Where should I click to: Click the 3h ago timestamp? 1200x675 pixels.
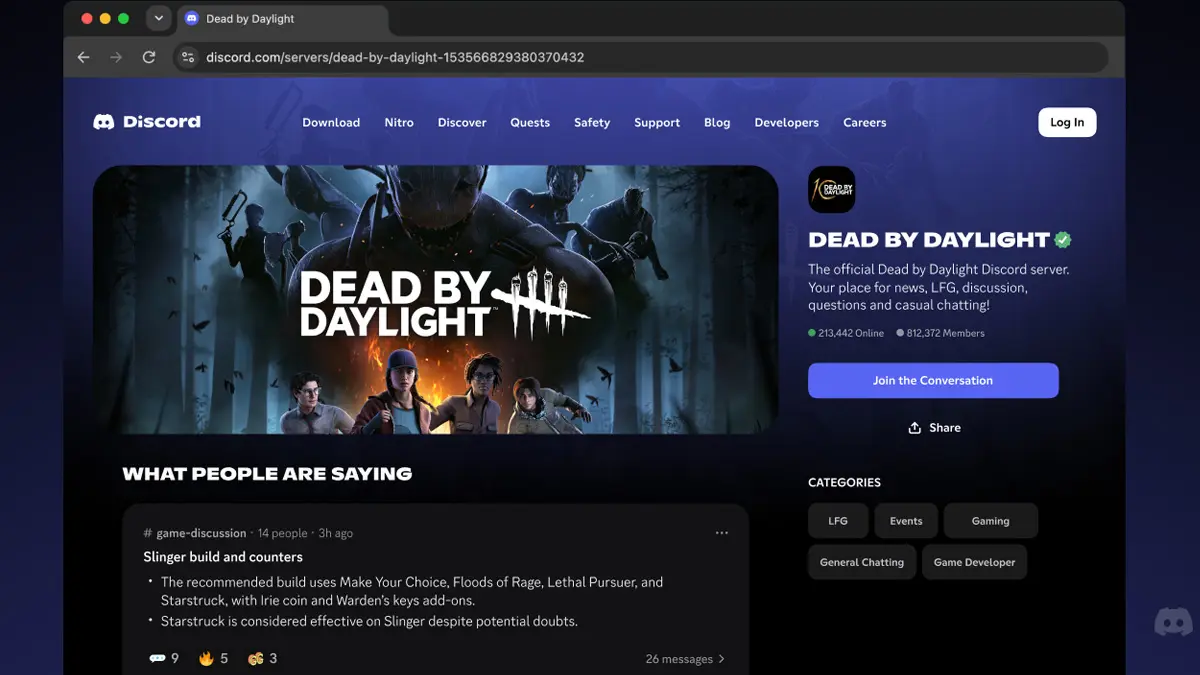click(336, 533)
